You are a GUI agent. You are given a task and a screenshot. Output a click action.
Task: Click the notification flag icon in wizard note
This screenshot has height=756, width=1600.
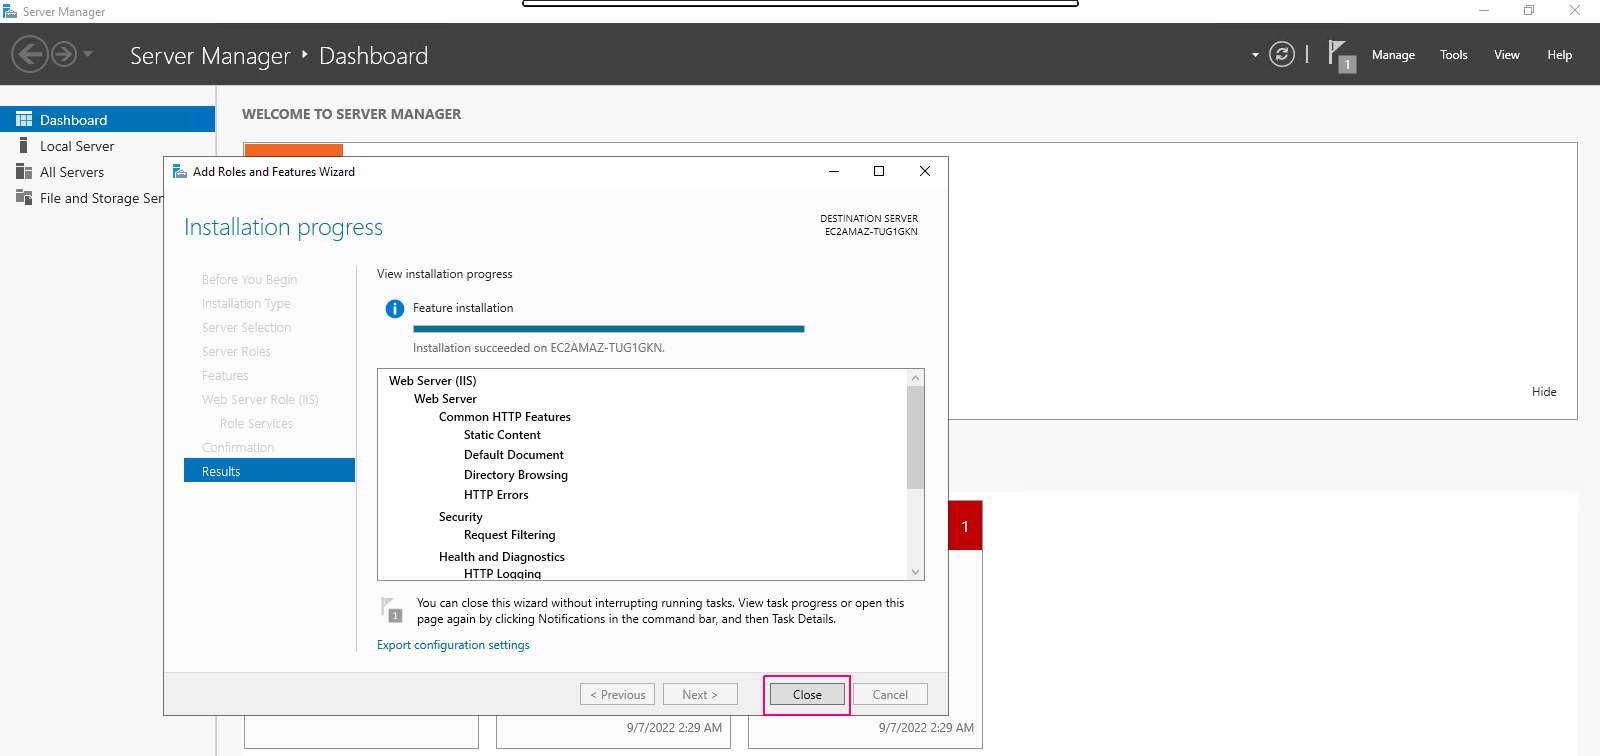click(392, 609)
